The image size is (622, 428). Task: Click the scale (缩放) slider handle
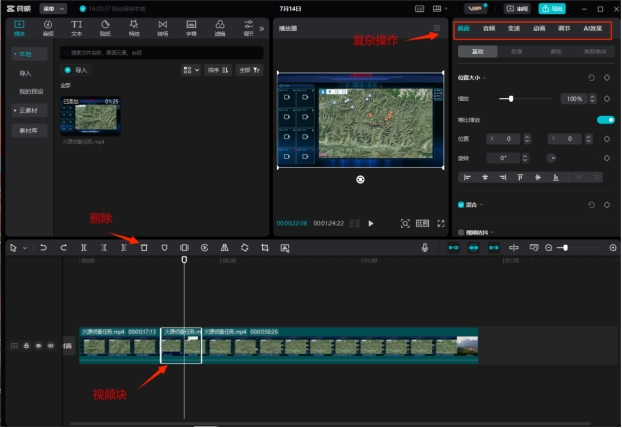[x=512, y=99]
